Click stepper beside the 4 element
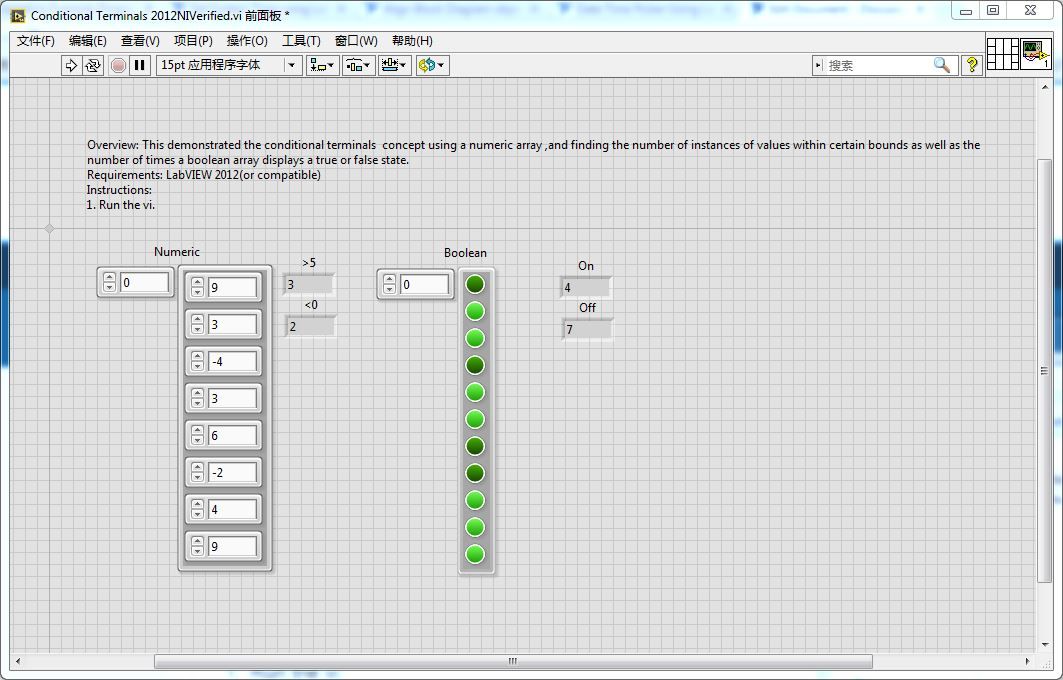This screenshot has height=680, width=1063. (197, 509)
